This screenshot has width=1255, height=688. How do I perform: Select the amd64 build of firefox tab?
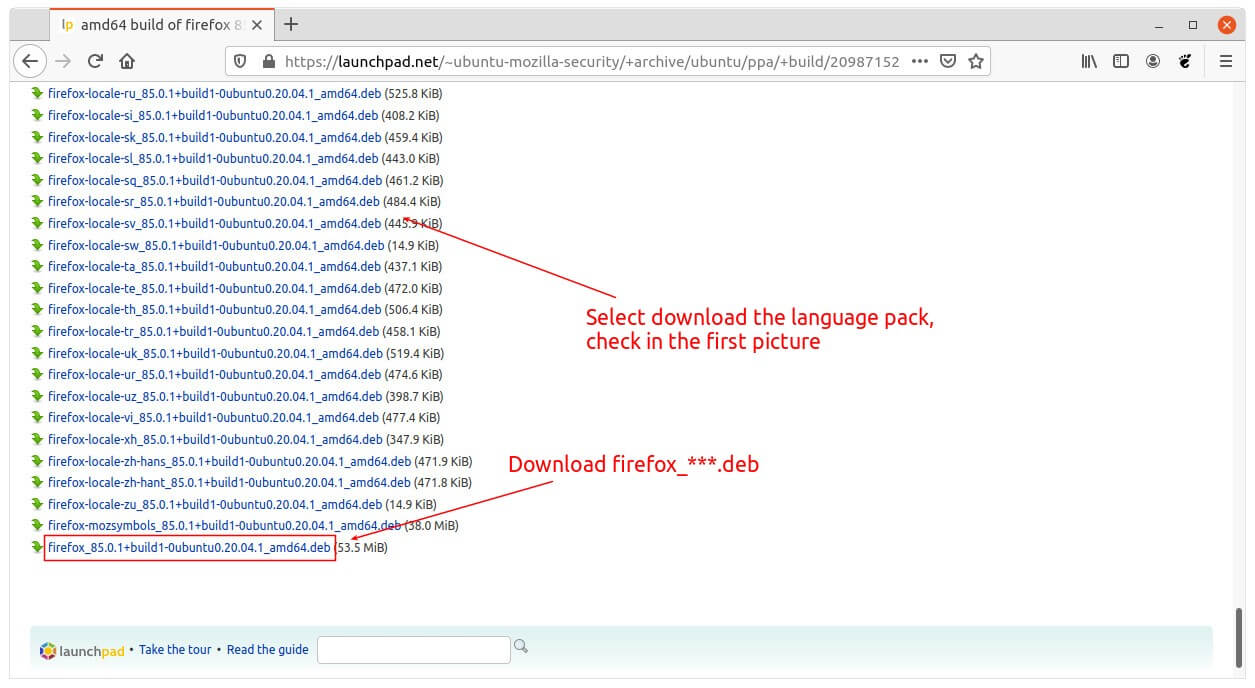(x=160, y=24)
